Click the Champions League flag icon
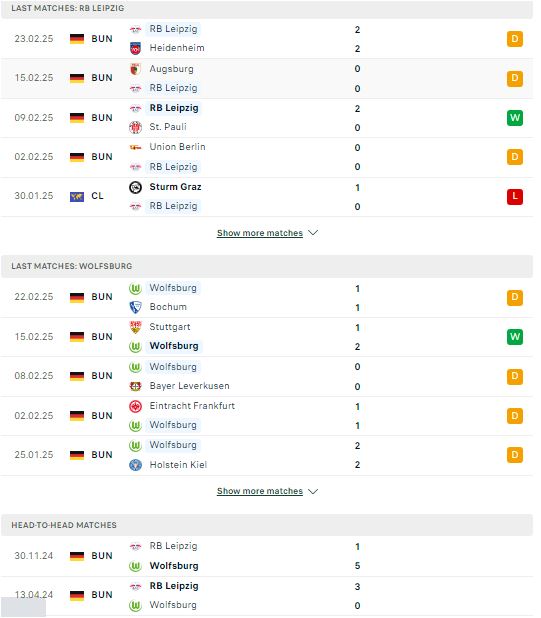This screenshot has height=618, width=541. [77, 196]
